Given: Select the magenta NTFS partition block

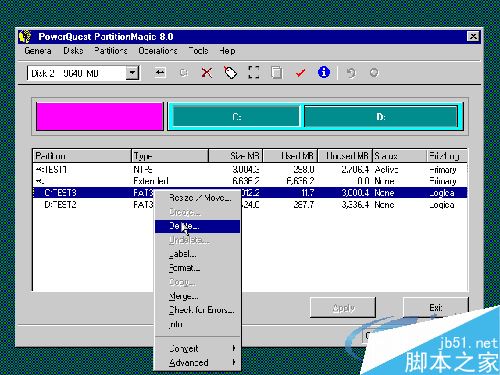Looking at the screenshot, I should click(100, 116).
